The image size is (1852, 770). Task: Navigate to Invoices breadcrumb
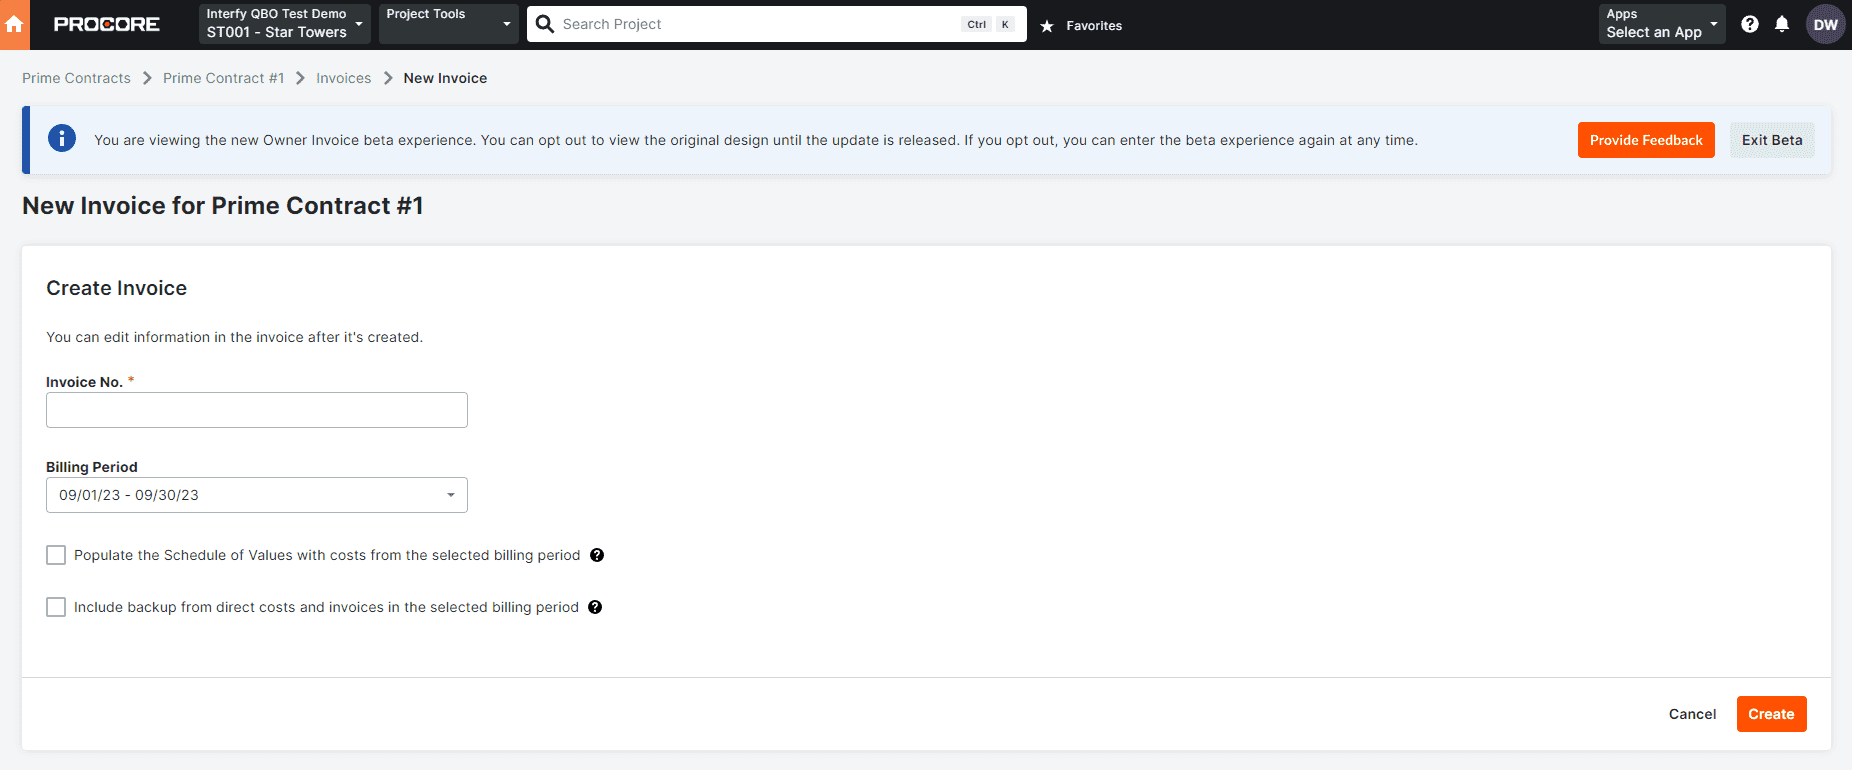343,78
